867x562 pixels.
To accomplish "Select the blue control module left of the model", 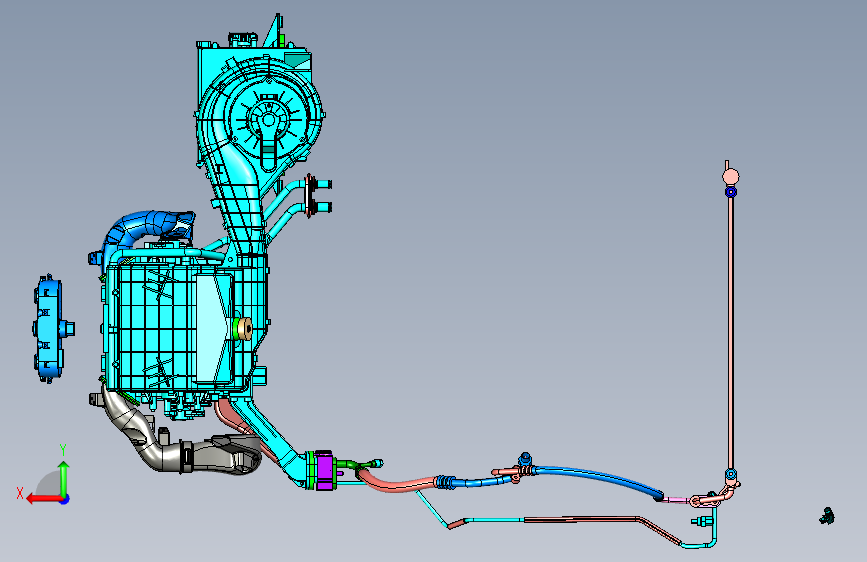I will [x=52, y=329].
